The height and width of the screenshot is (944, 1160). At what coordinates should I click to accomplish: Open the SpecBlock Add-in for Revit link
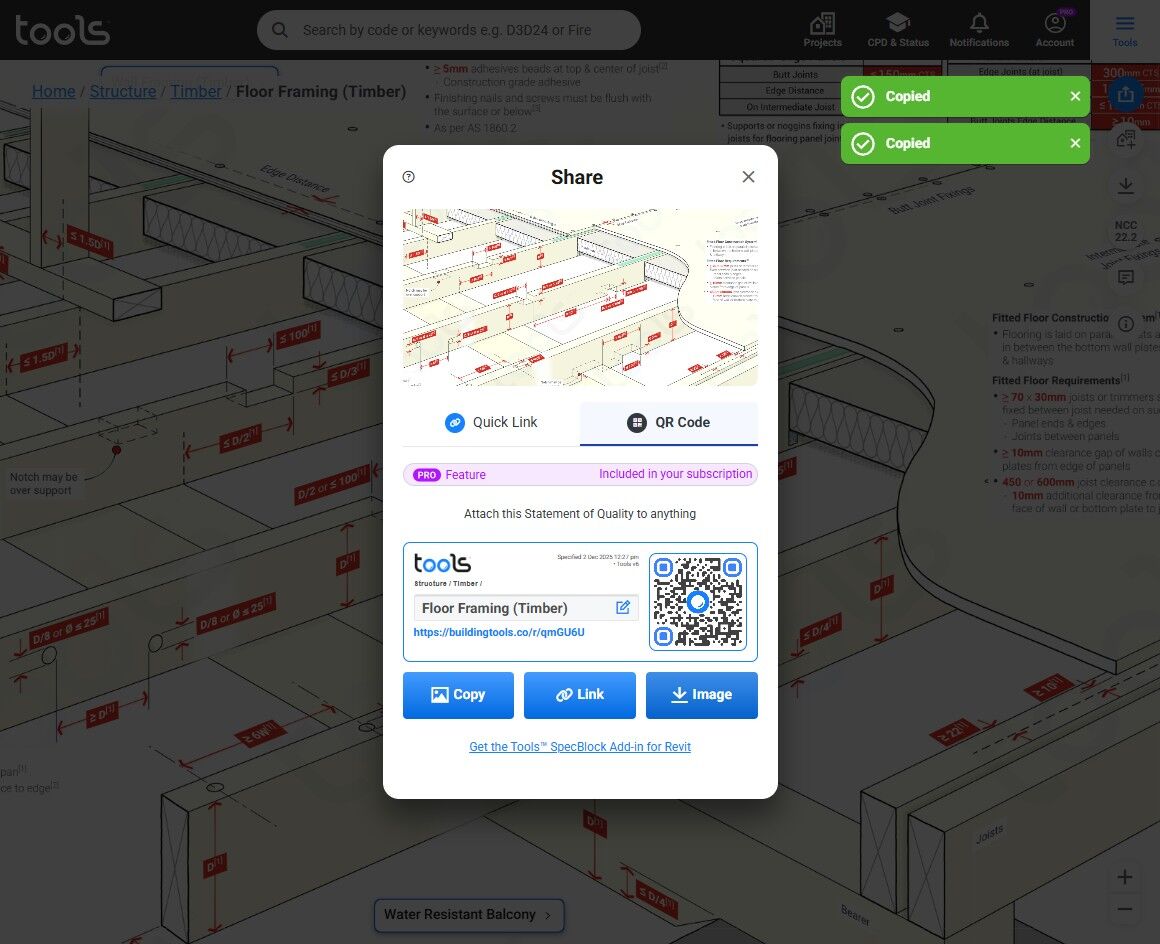[580, 746]
